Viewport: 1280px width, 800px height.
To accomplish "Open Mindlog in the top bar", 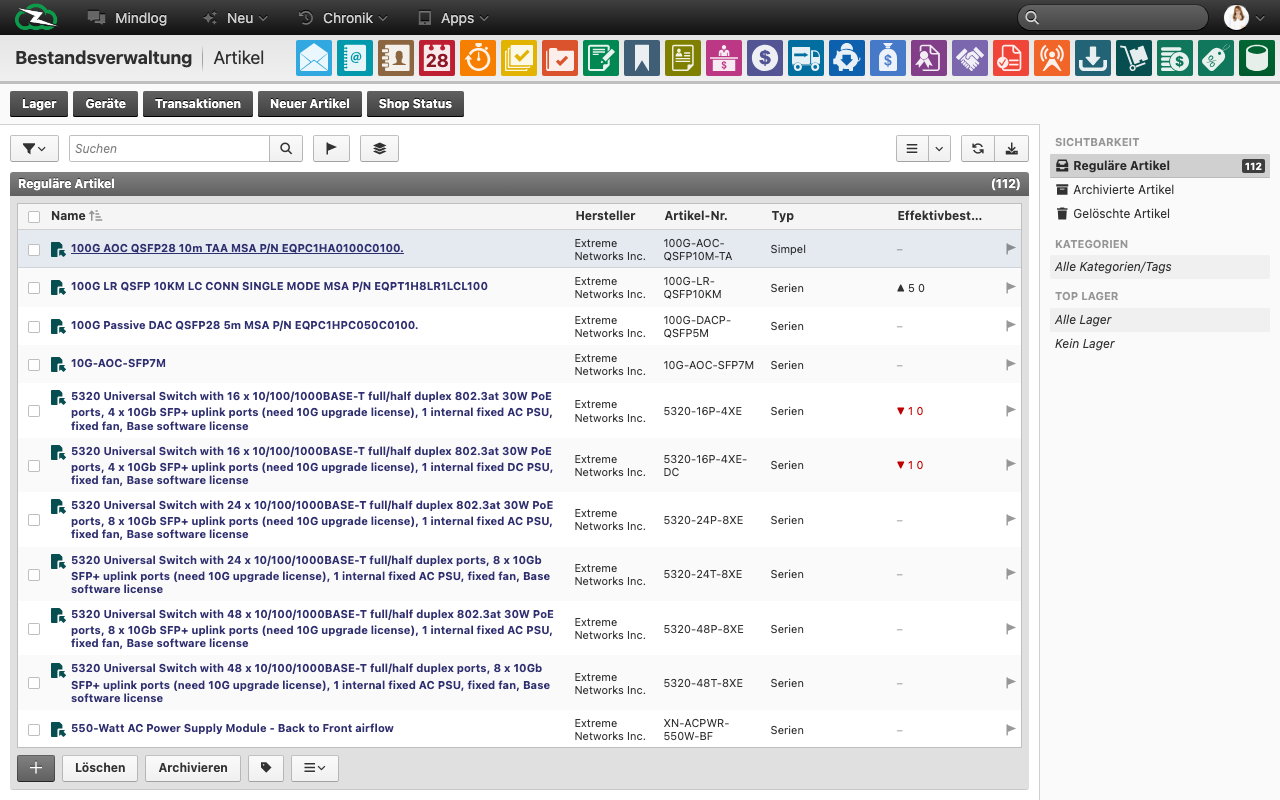I will click(127, 18).
